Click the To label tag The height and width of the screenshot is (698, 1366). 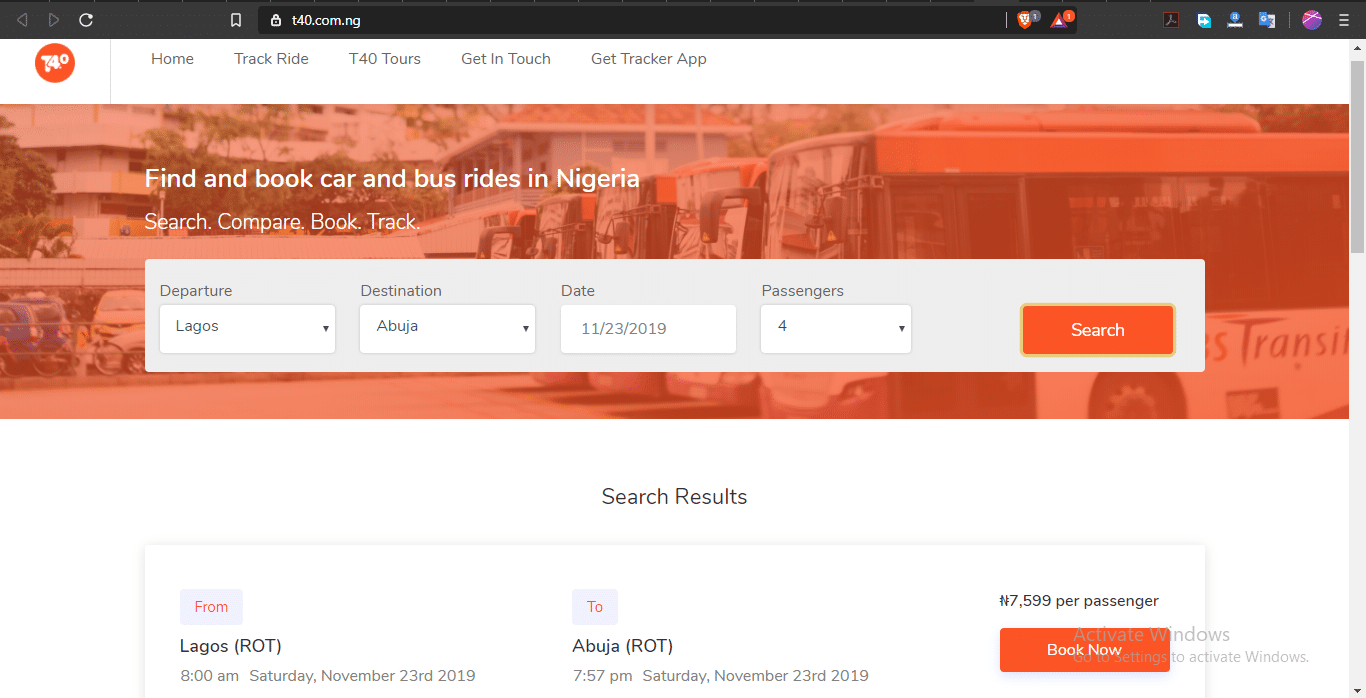(595, 607)
